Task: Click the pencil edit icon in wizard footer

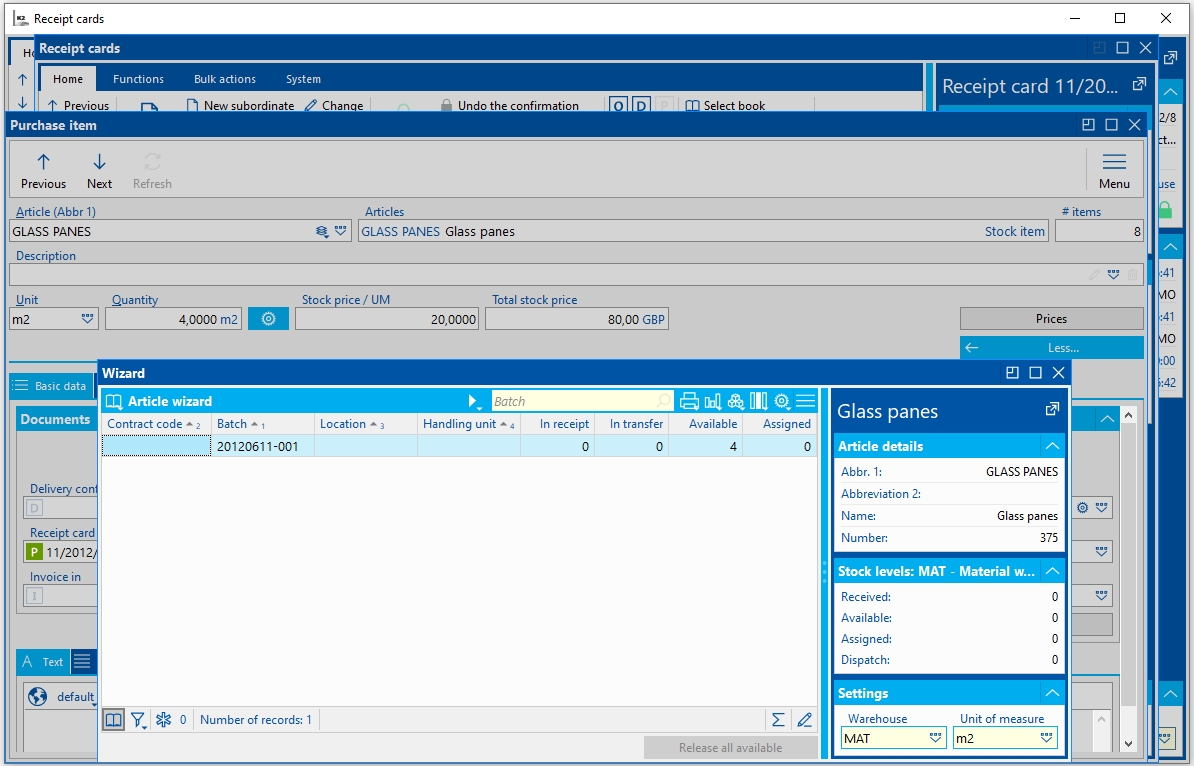Action: pos(804,720)
